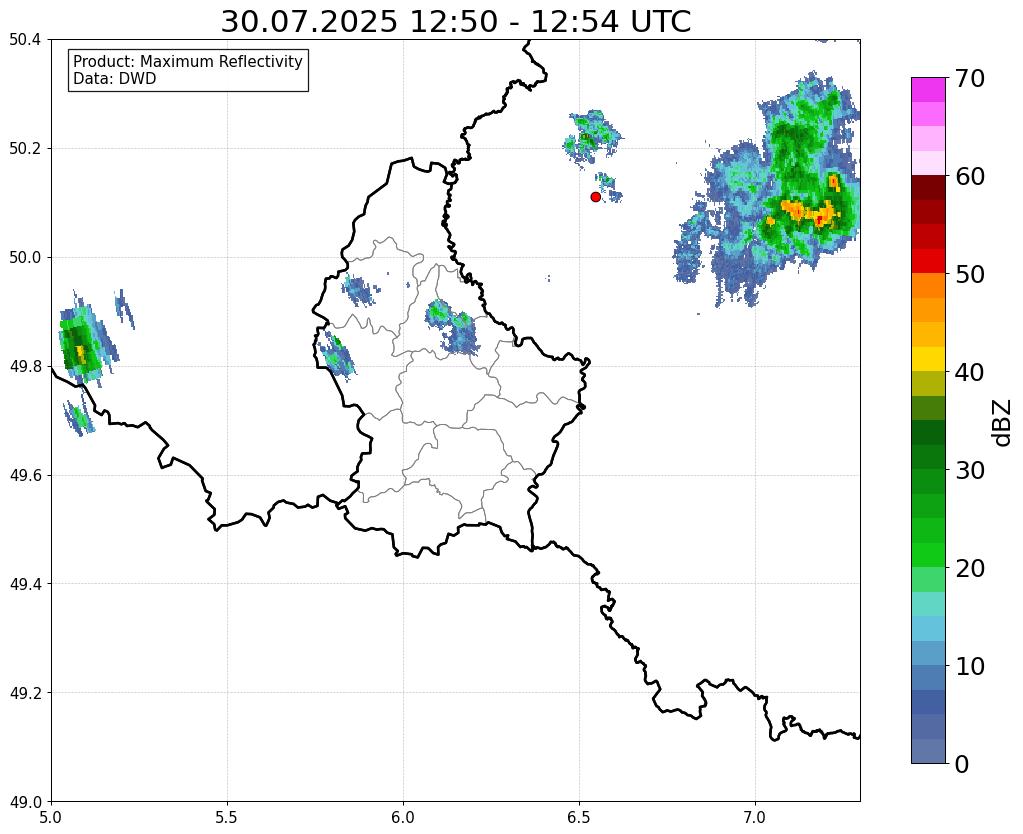
Task: Click the latitude label 50.2
Action: pyautogui.click(x=25, y=149)
